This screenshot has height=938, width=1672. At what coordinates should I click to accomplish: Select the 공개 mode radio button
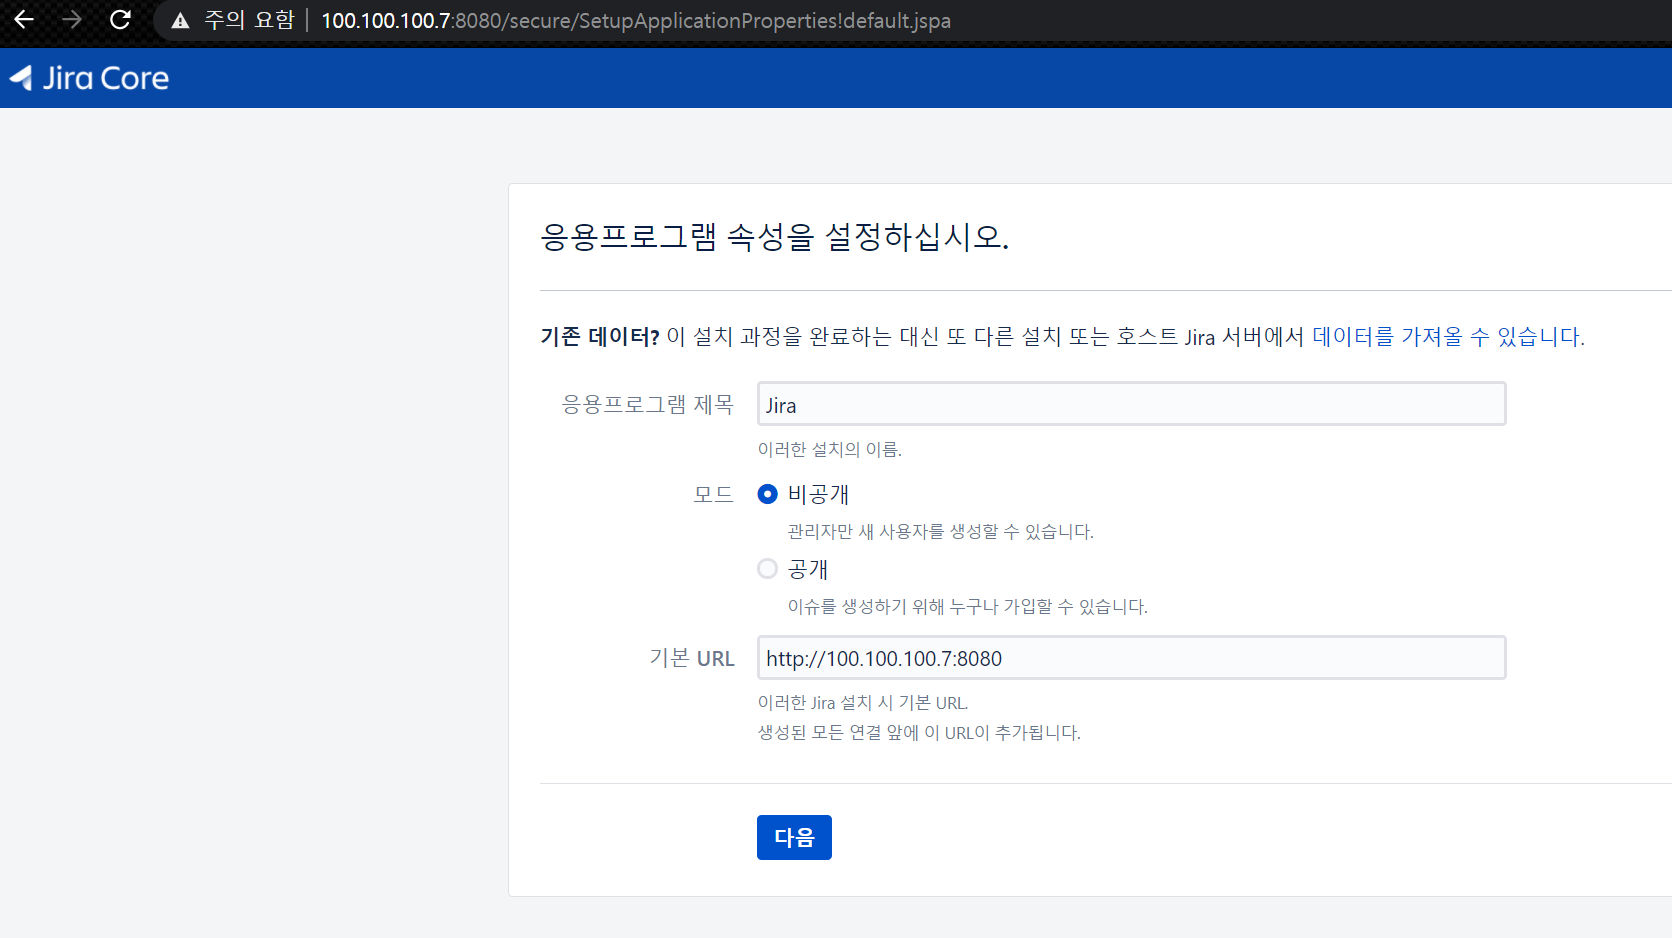[x=767, y=569]
